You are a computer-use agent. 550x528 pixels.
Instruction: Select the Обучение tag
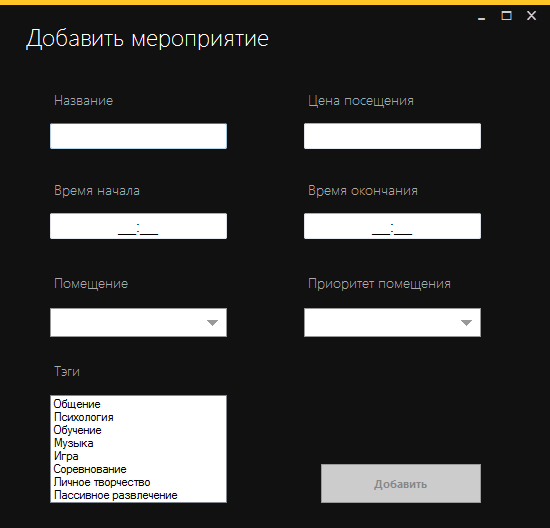(138, 430)
